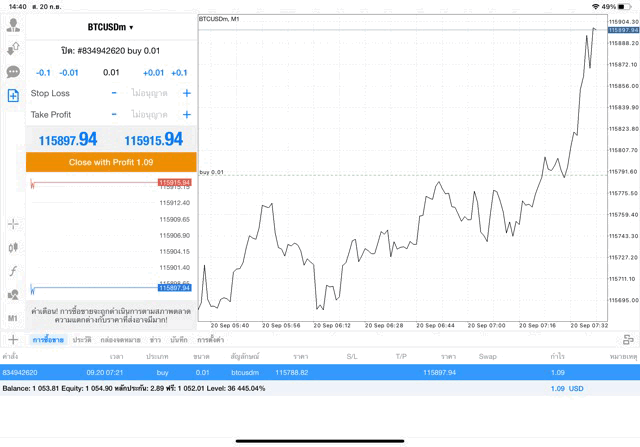640x447 pixels.
Task: Decrease Take Profit with minus button
Action: (x=114, y=114)
